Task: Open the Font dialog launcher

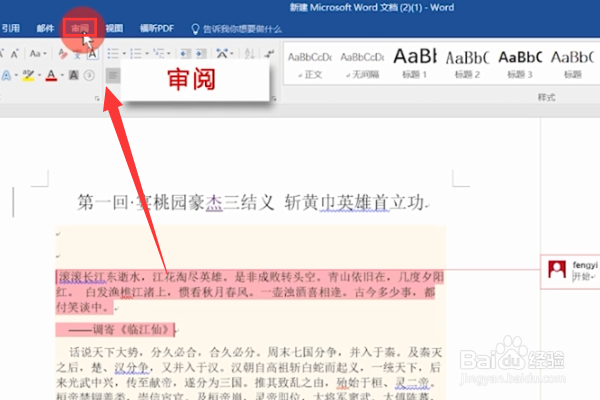Action: coord(97,99)
